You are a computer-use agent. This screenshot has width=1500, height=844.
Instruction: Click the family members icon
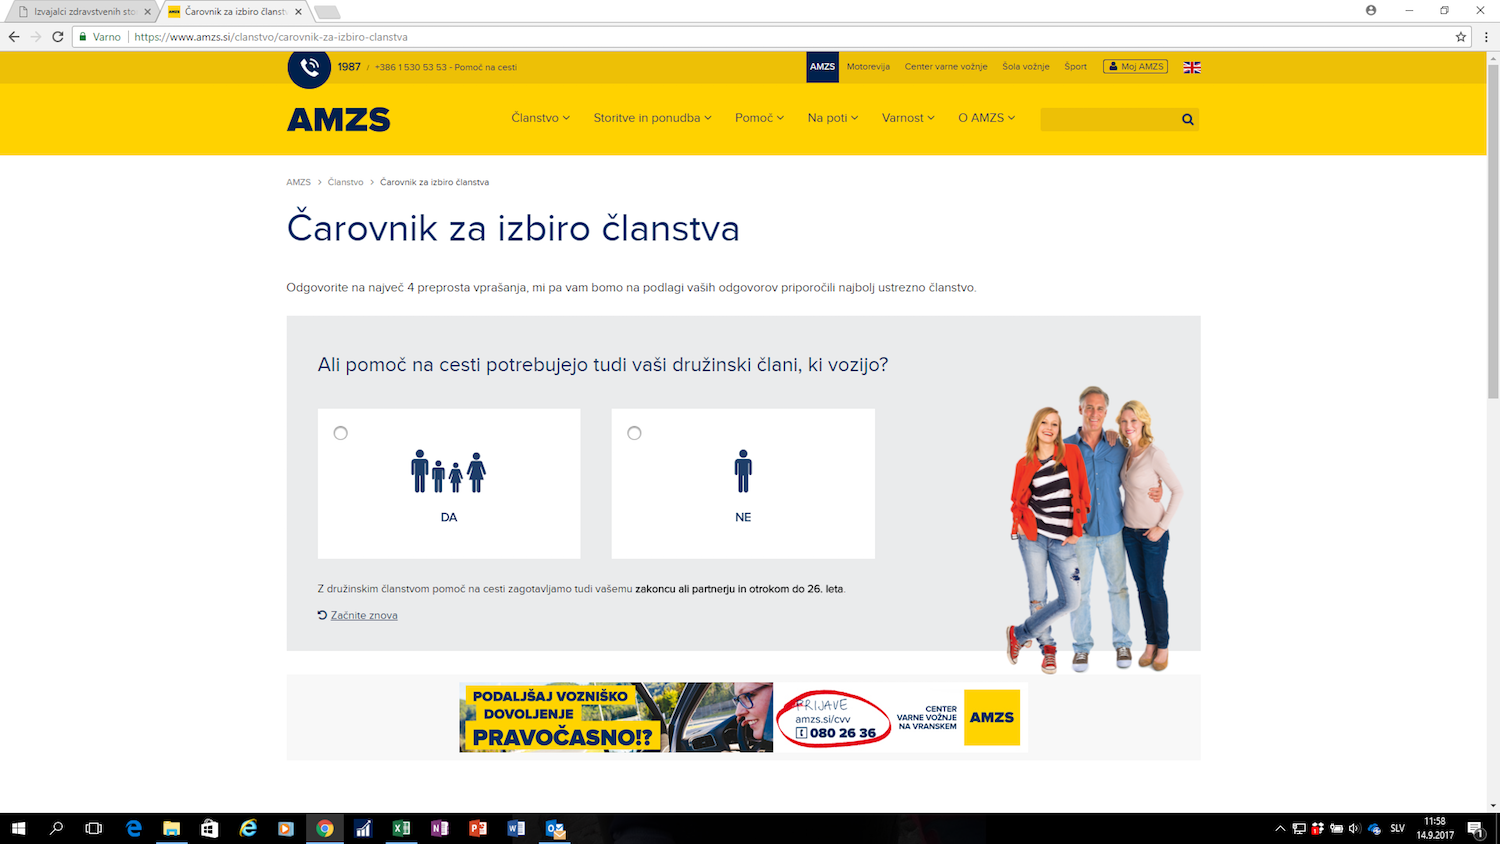448,471
